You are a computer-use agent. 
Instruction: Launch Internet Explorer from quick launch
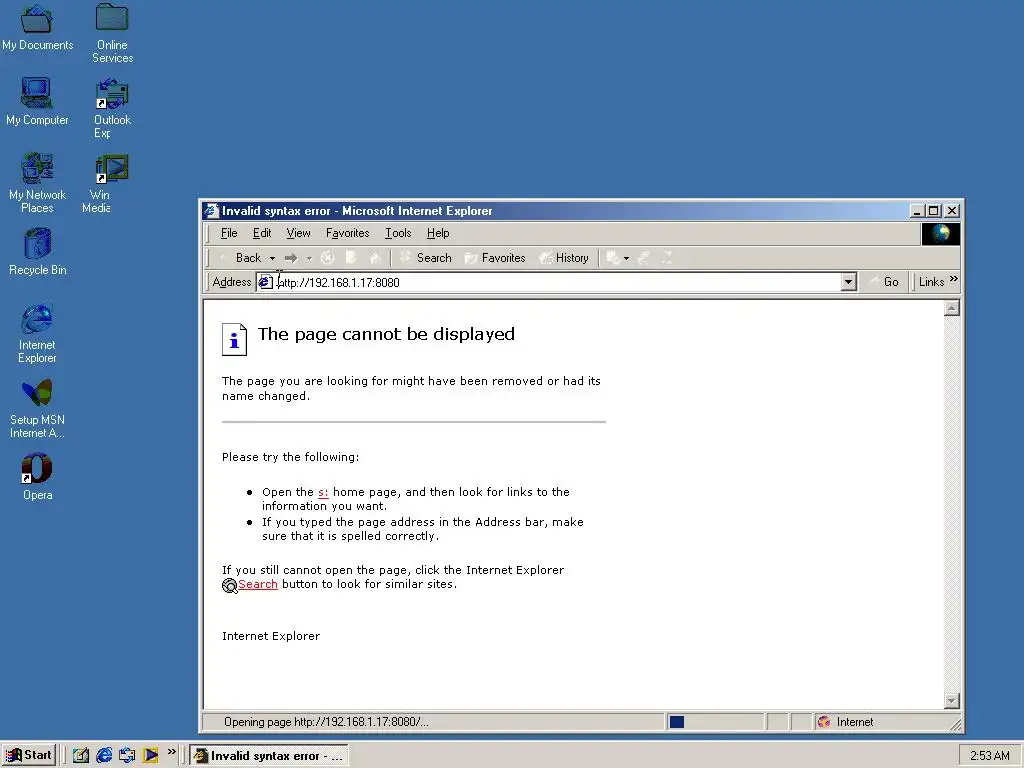coord(104,755)
